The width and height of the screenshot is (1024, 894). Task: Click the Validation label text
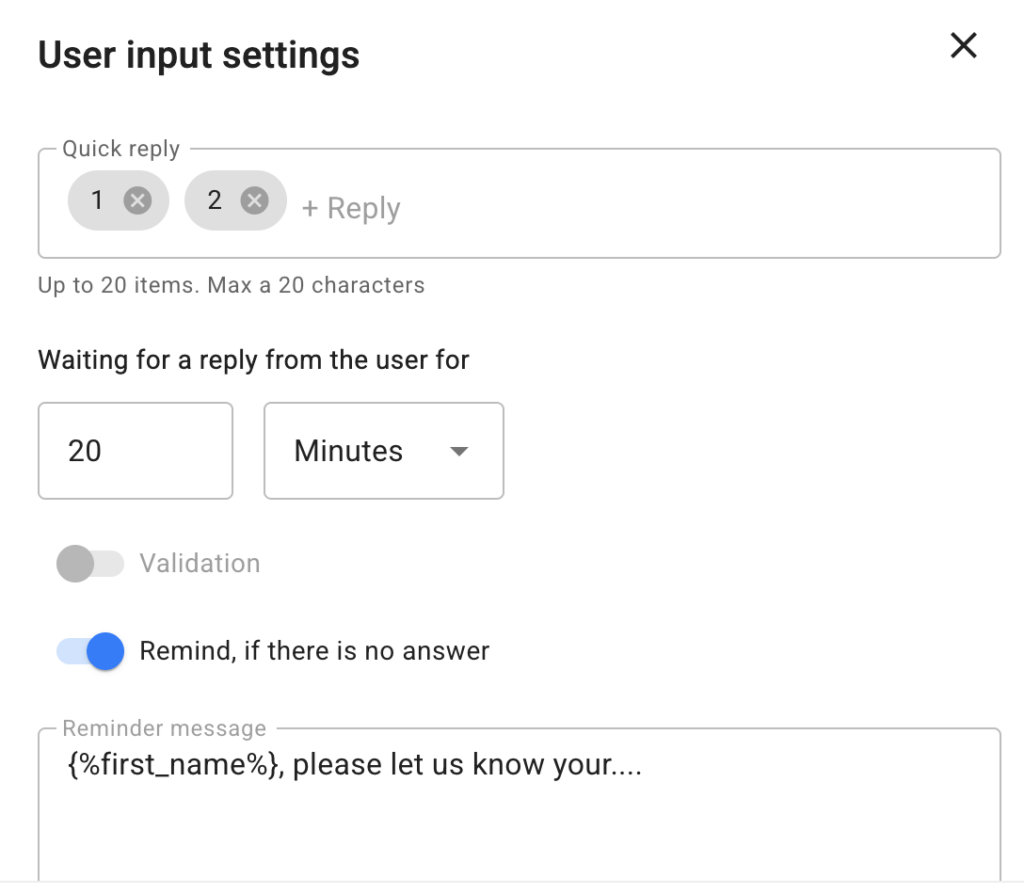[200, 564]
